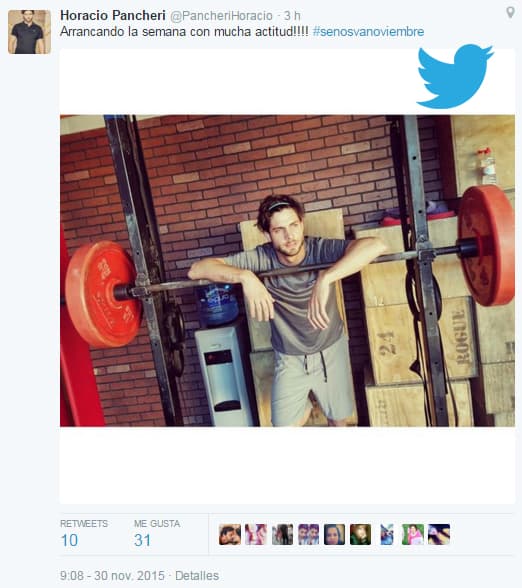The width and height of the screenshot is (522, 588).
Task: Click the last liker avatar
Action: (x=439, y=534)
